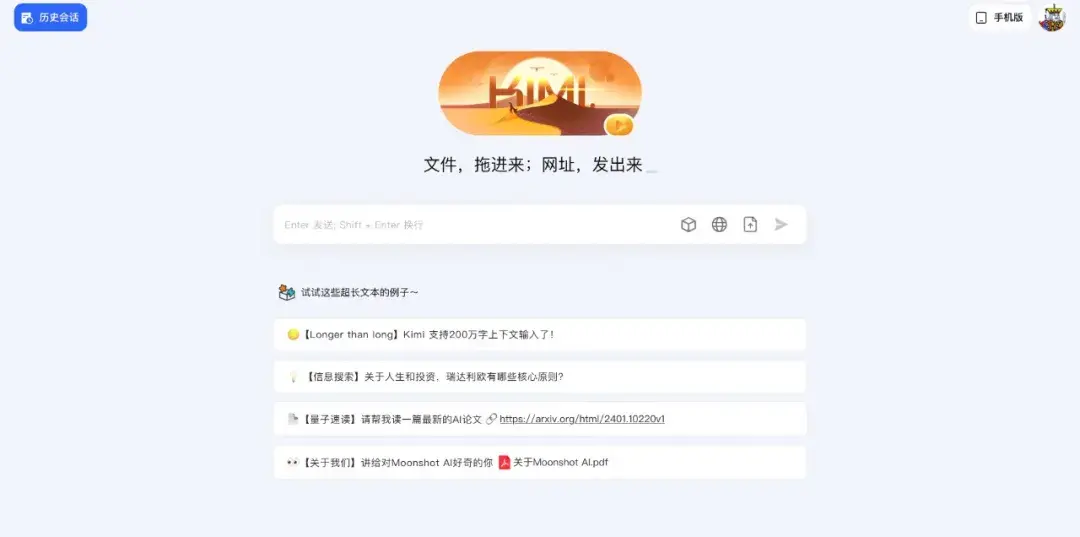The image size is (1080, 537).
Task: Focus the Enter 发送 message input field
Action: pyautogui.click(x=475, y=224)
